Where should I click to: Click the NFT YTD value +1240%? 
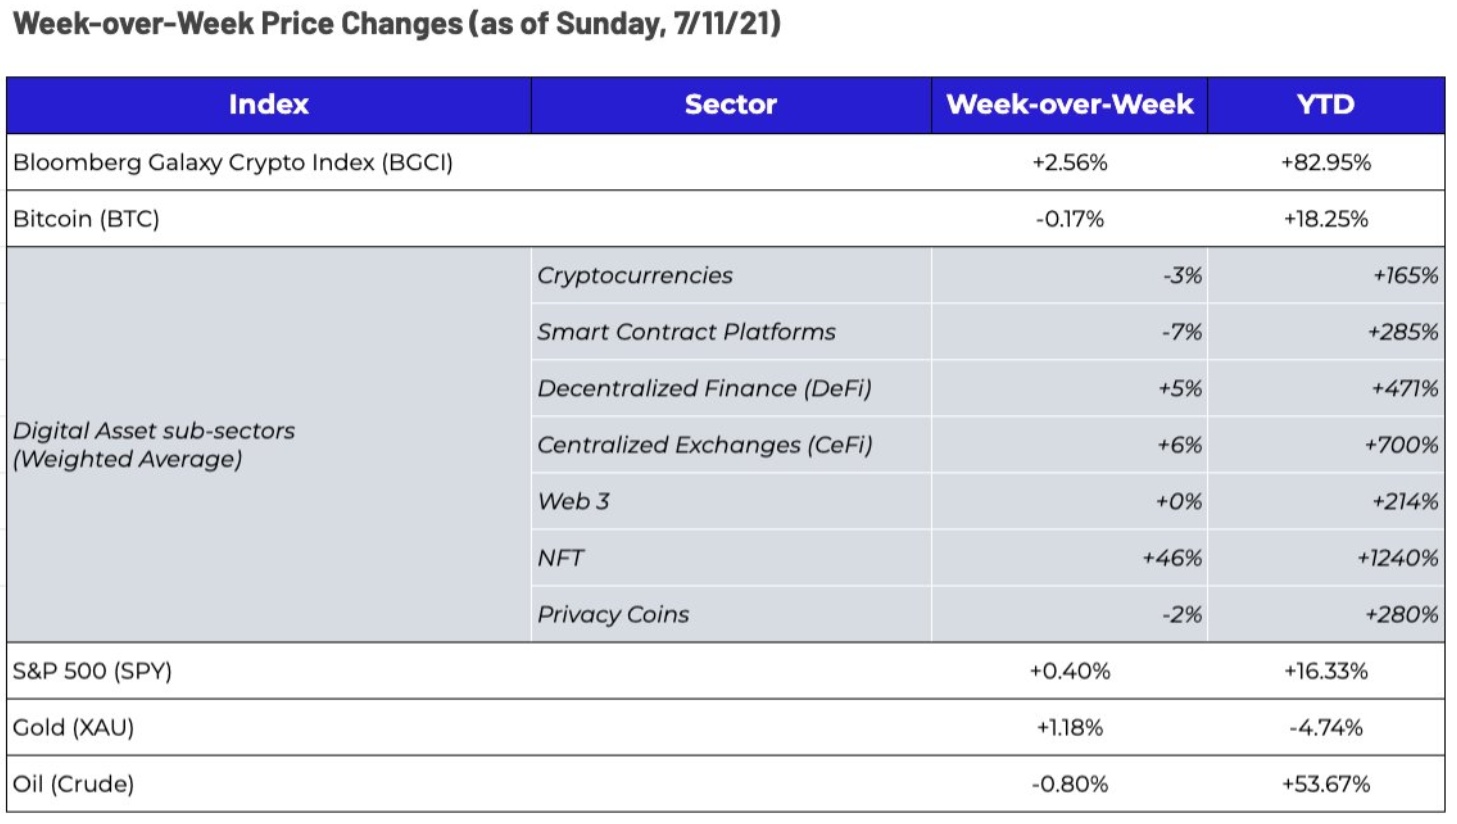tap(1397, 558)
